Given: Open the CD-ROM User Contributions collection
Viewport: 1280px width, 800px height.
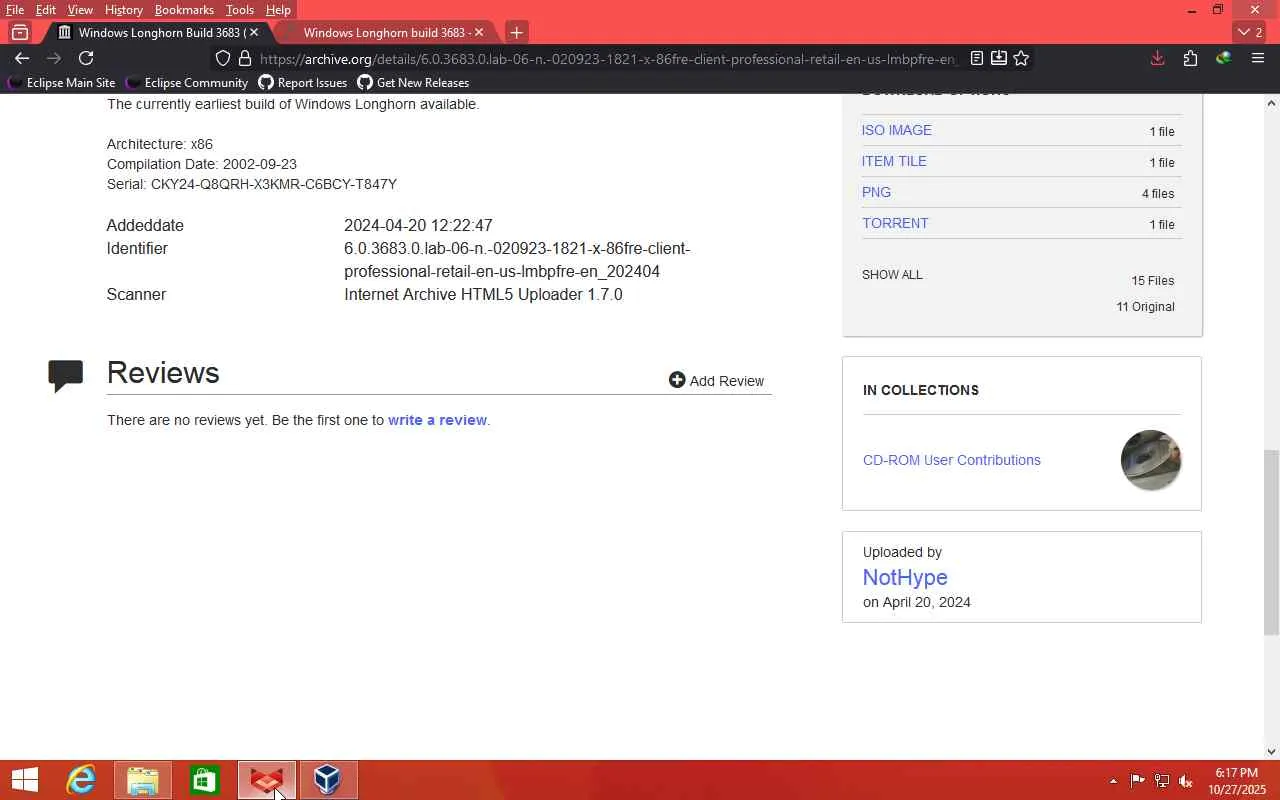Looking at the screenshot, I should [x=951, y=460].
